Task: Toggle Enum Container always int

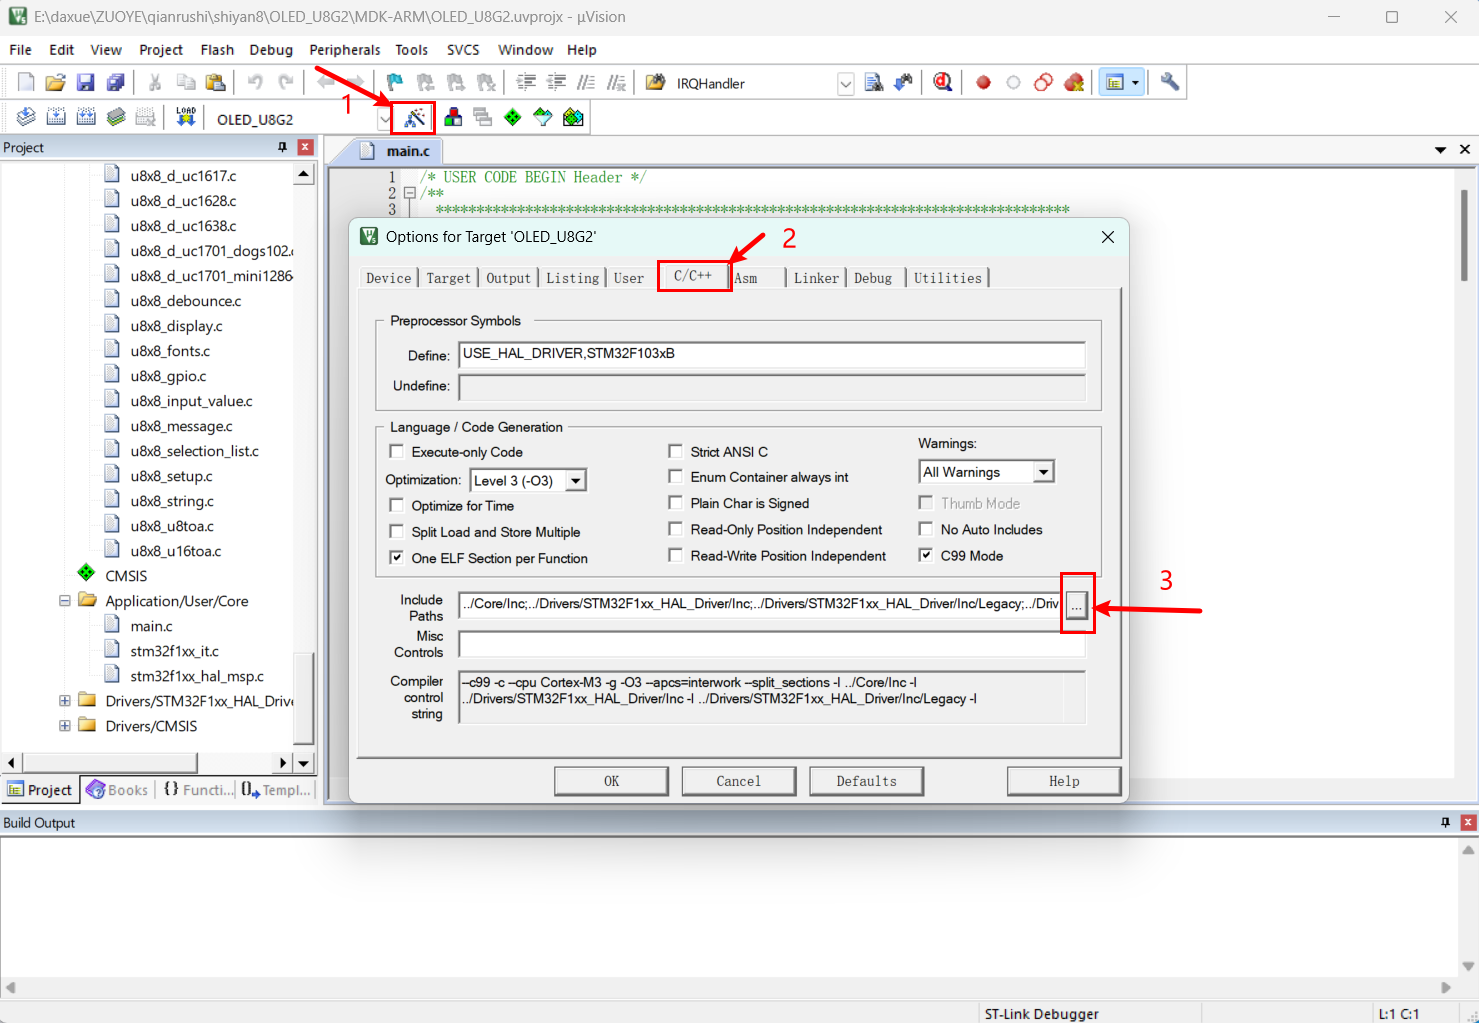Action: tap(676, 477)
